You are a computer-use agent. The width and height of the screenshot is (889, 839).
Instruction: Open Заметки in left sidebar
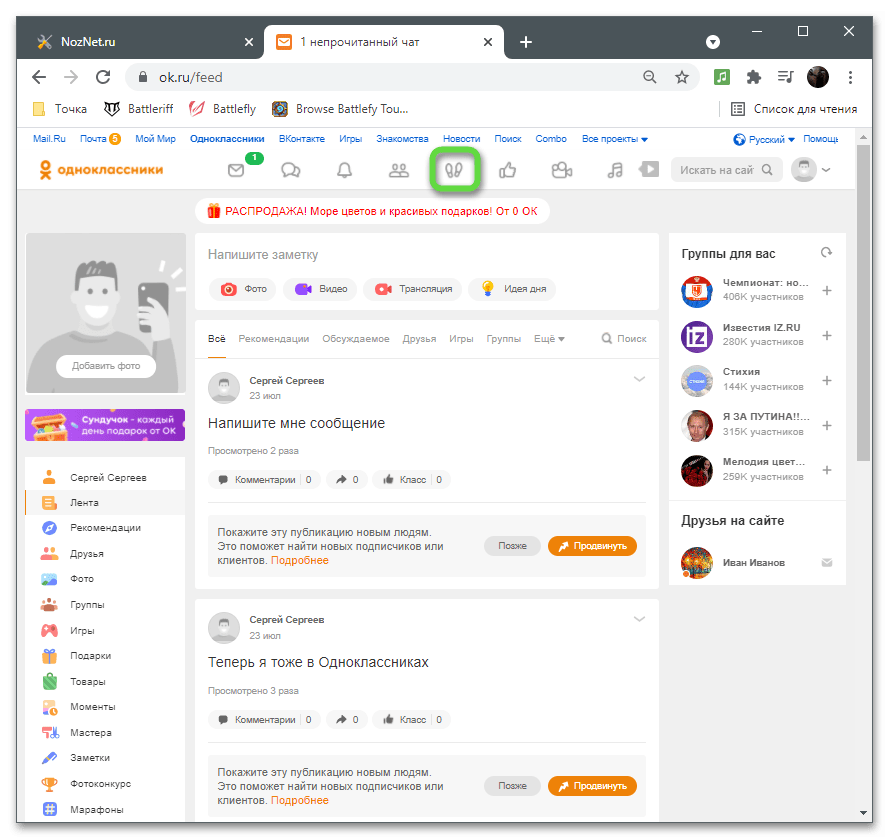pos(105,758)
